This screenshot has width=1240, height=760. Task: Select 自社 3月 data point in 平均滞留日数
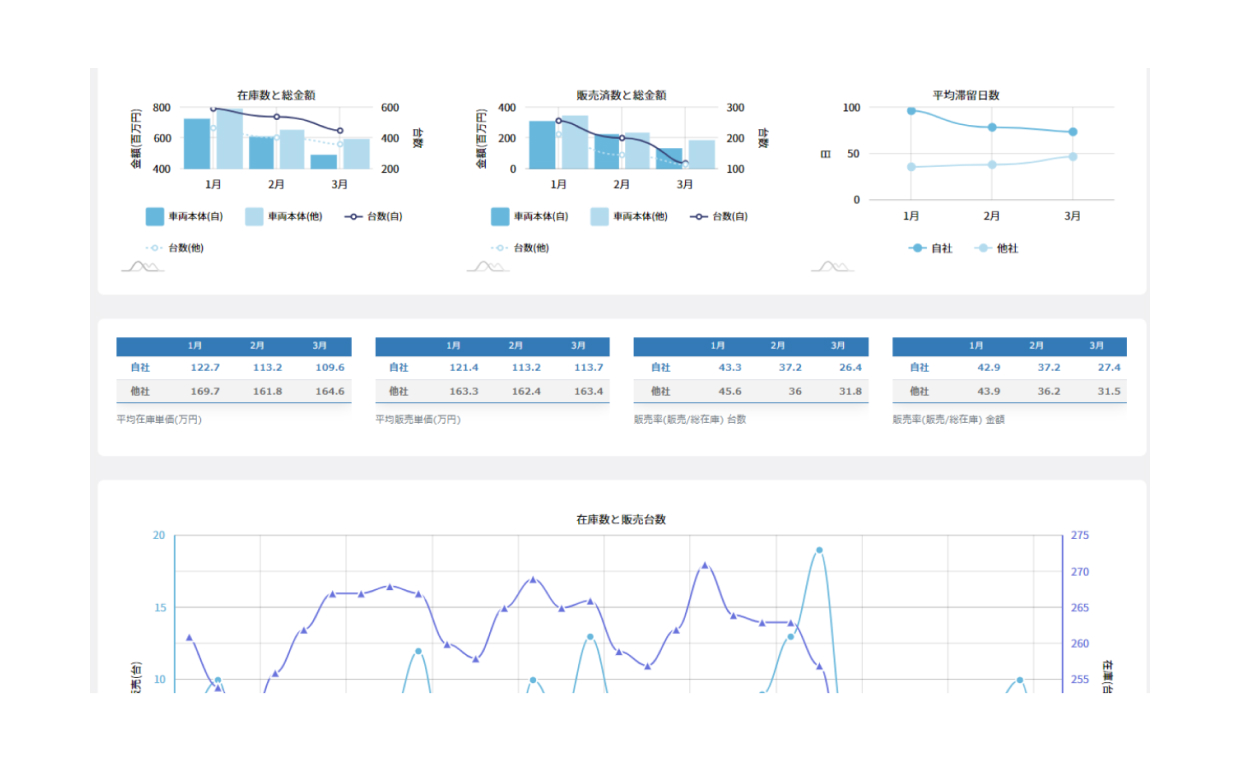coord(1072,132)
